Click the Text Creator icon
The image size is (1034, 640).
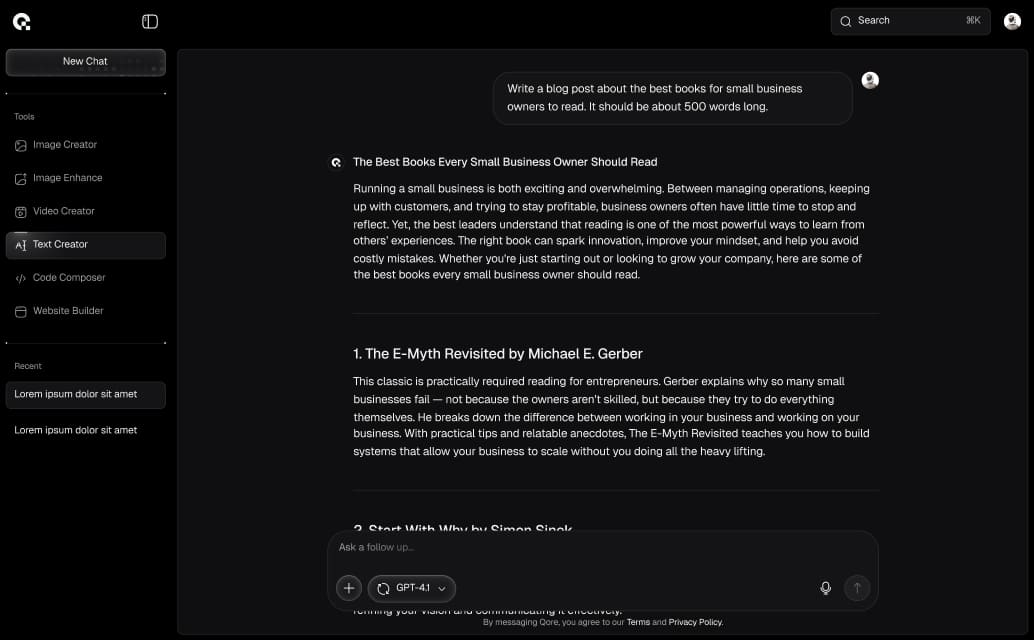click(21, 245)
